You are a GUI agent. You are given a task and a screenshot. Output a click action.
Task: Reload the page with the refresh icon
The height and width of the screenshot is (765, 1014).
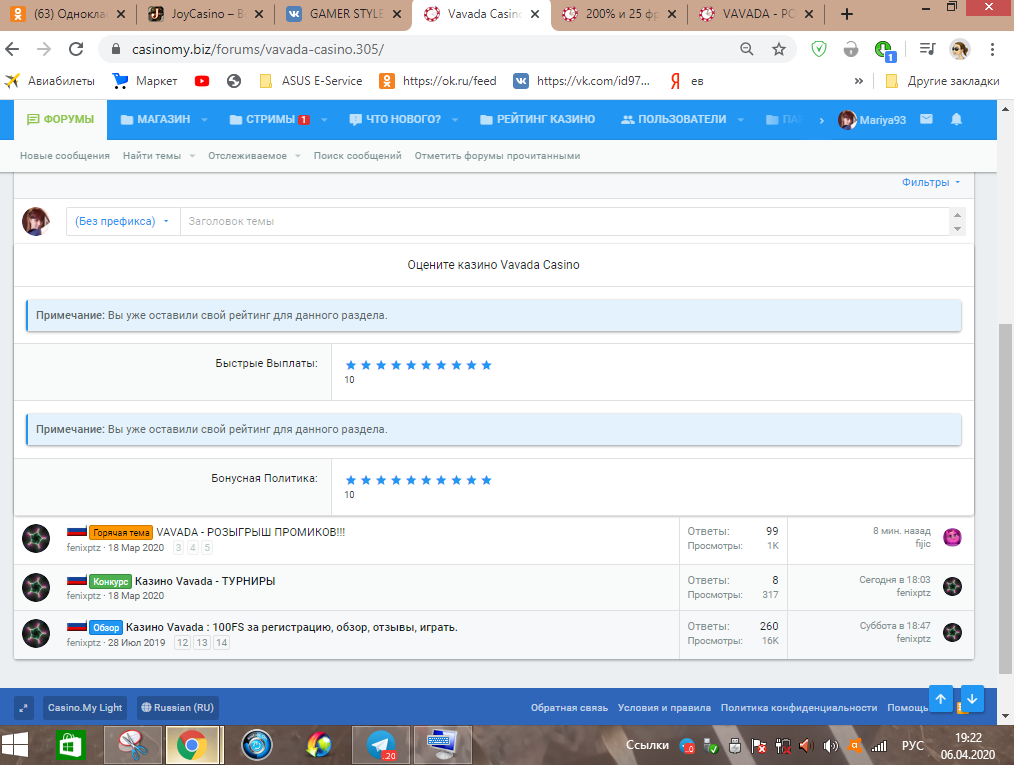(76, 49)
